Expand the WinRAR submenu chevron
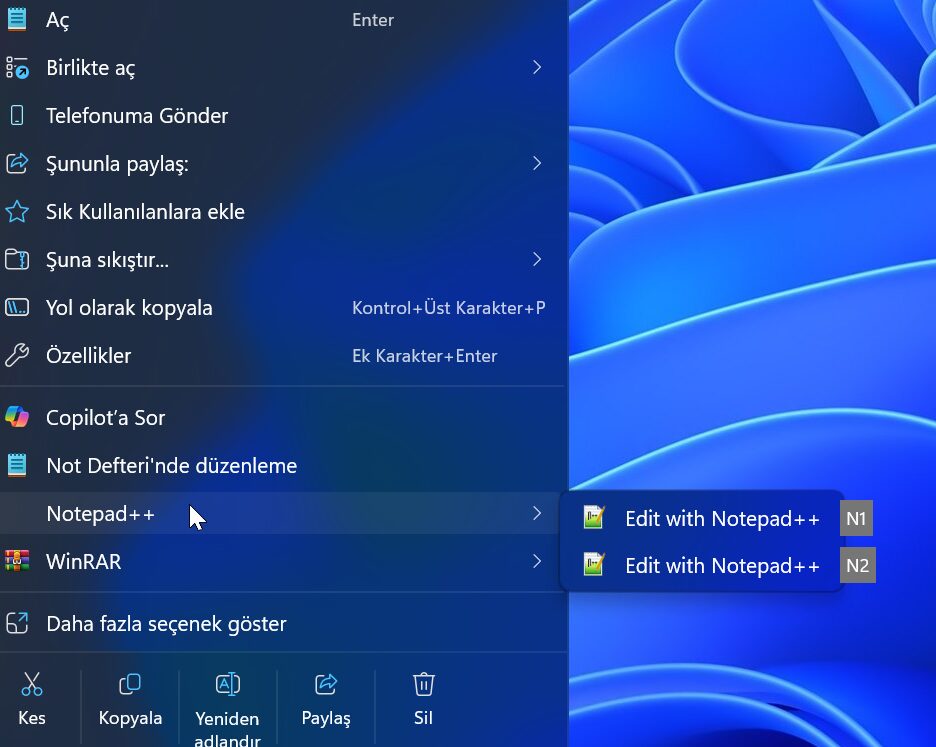The height and width of the screenshot is (747, 936). 537,561
